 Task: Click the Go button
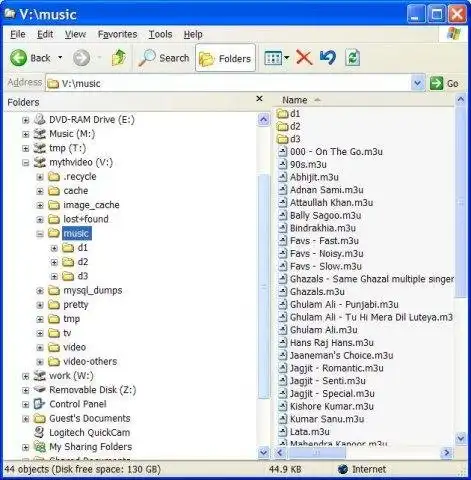(444, 83)
